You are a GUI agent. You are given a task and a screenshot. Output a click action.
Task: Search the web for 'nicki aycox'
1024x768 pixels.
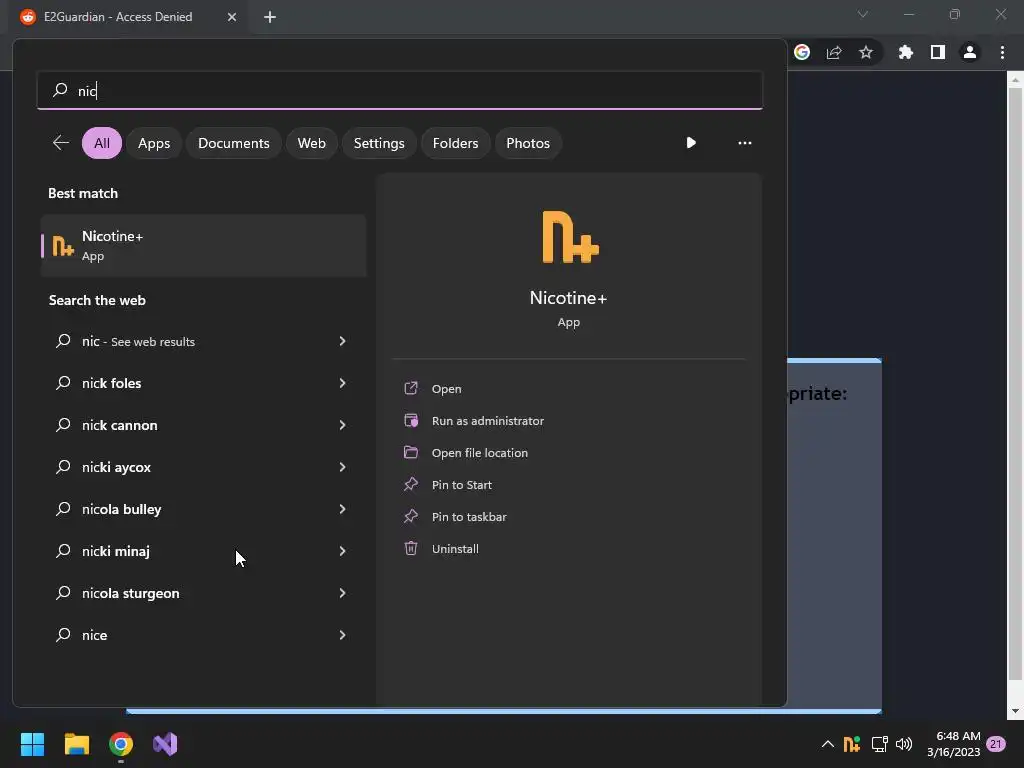click(203, 467)
